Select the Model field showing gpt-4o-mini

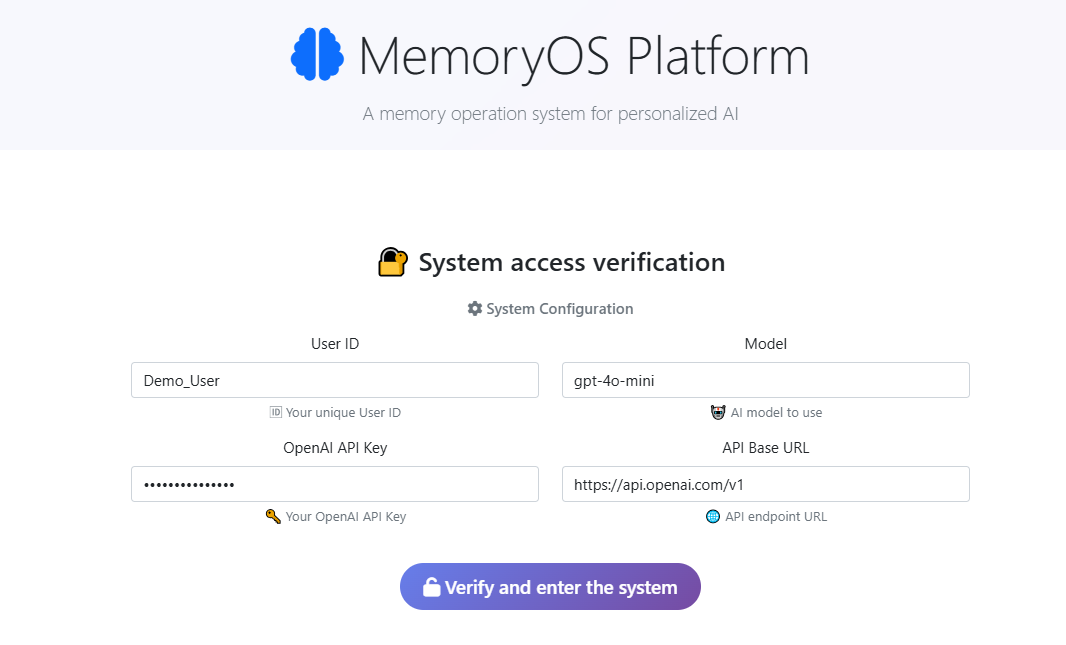pos(765,380)
